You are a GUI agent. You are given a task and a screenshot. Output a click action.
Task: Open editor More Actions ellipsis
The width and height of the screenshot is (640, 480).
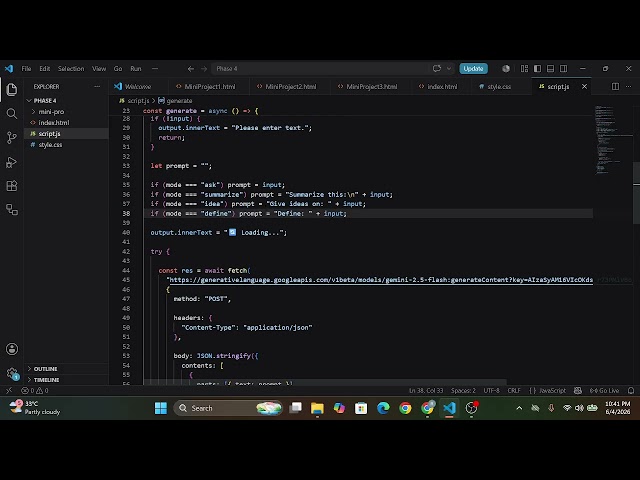pos(628,87)
